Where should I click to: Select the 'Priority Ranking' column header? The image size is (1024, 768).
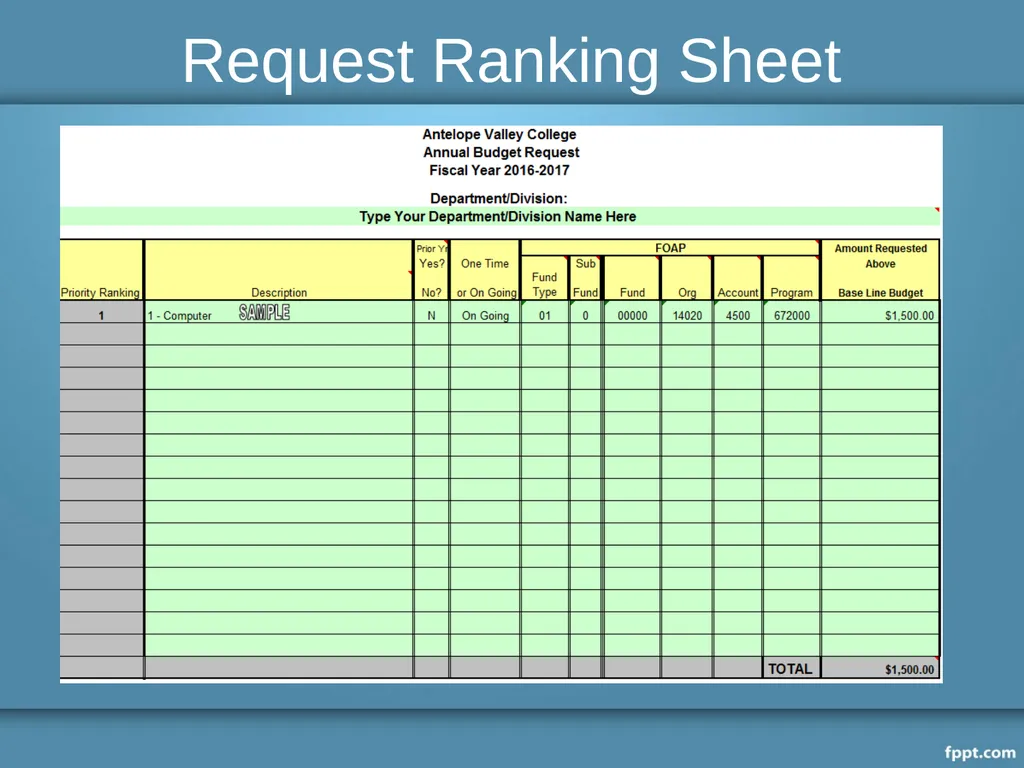(101, 270)
